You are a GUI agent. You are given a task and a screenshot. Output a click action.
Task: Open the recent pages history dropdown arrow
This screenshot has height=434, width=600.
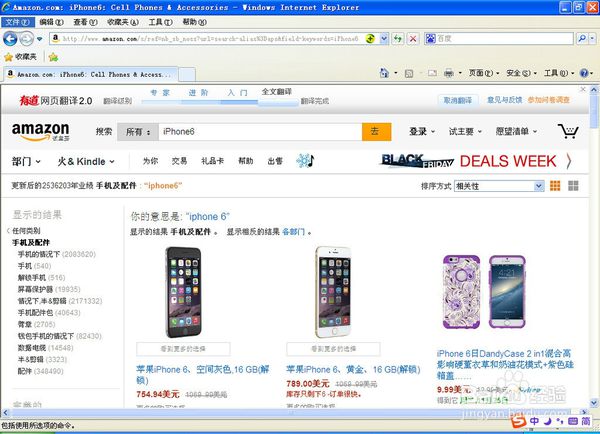[39, 39]
